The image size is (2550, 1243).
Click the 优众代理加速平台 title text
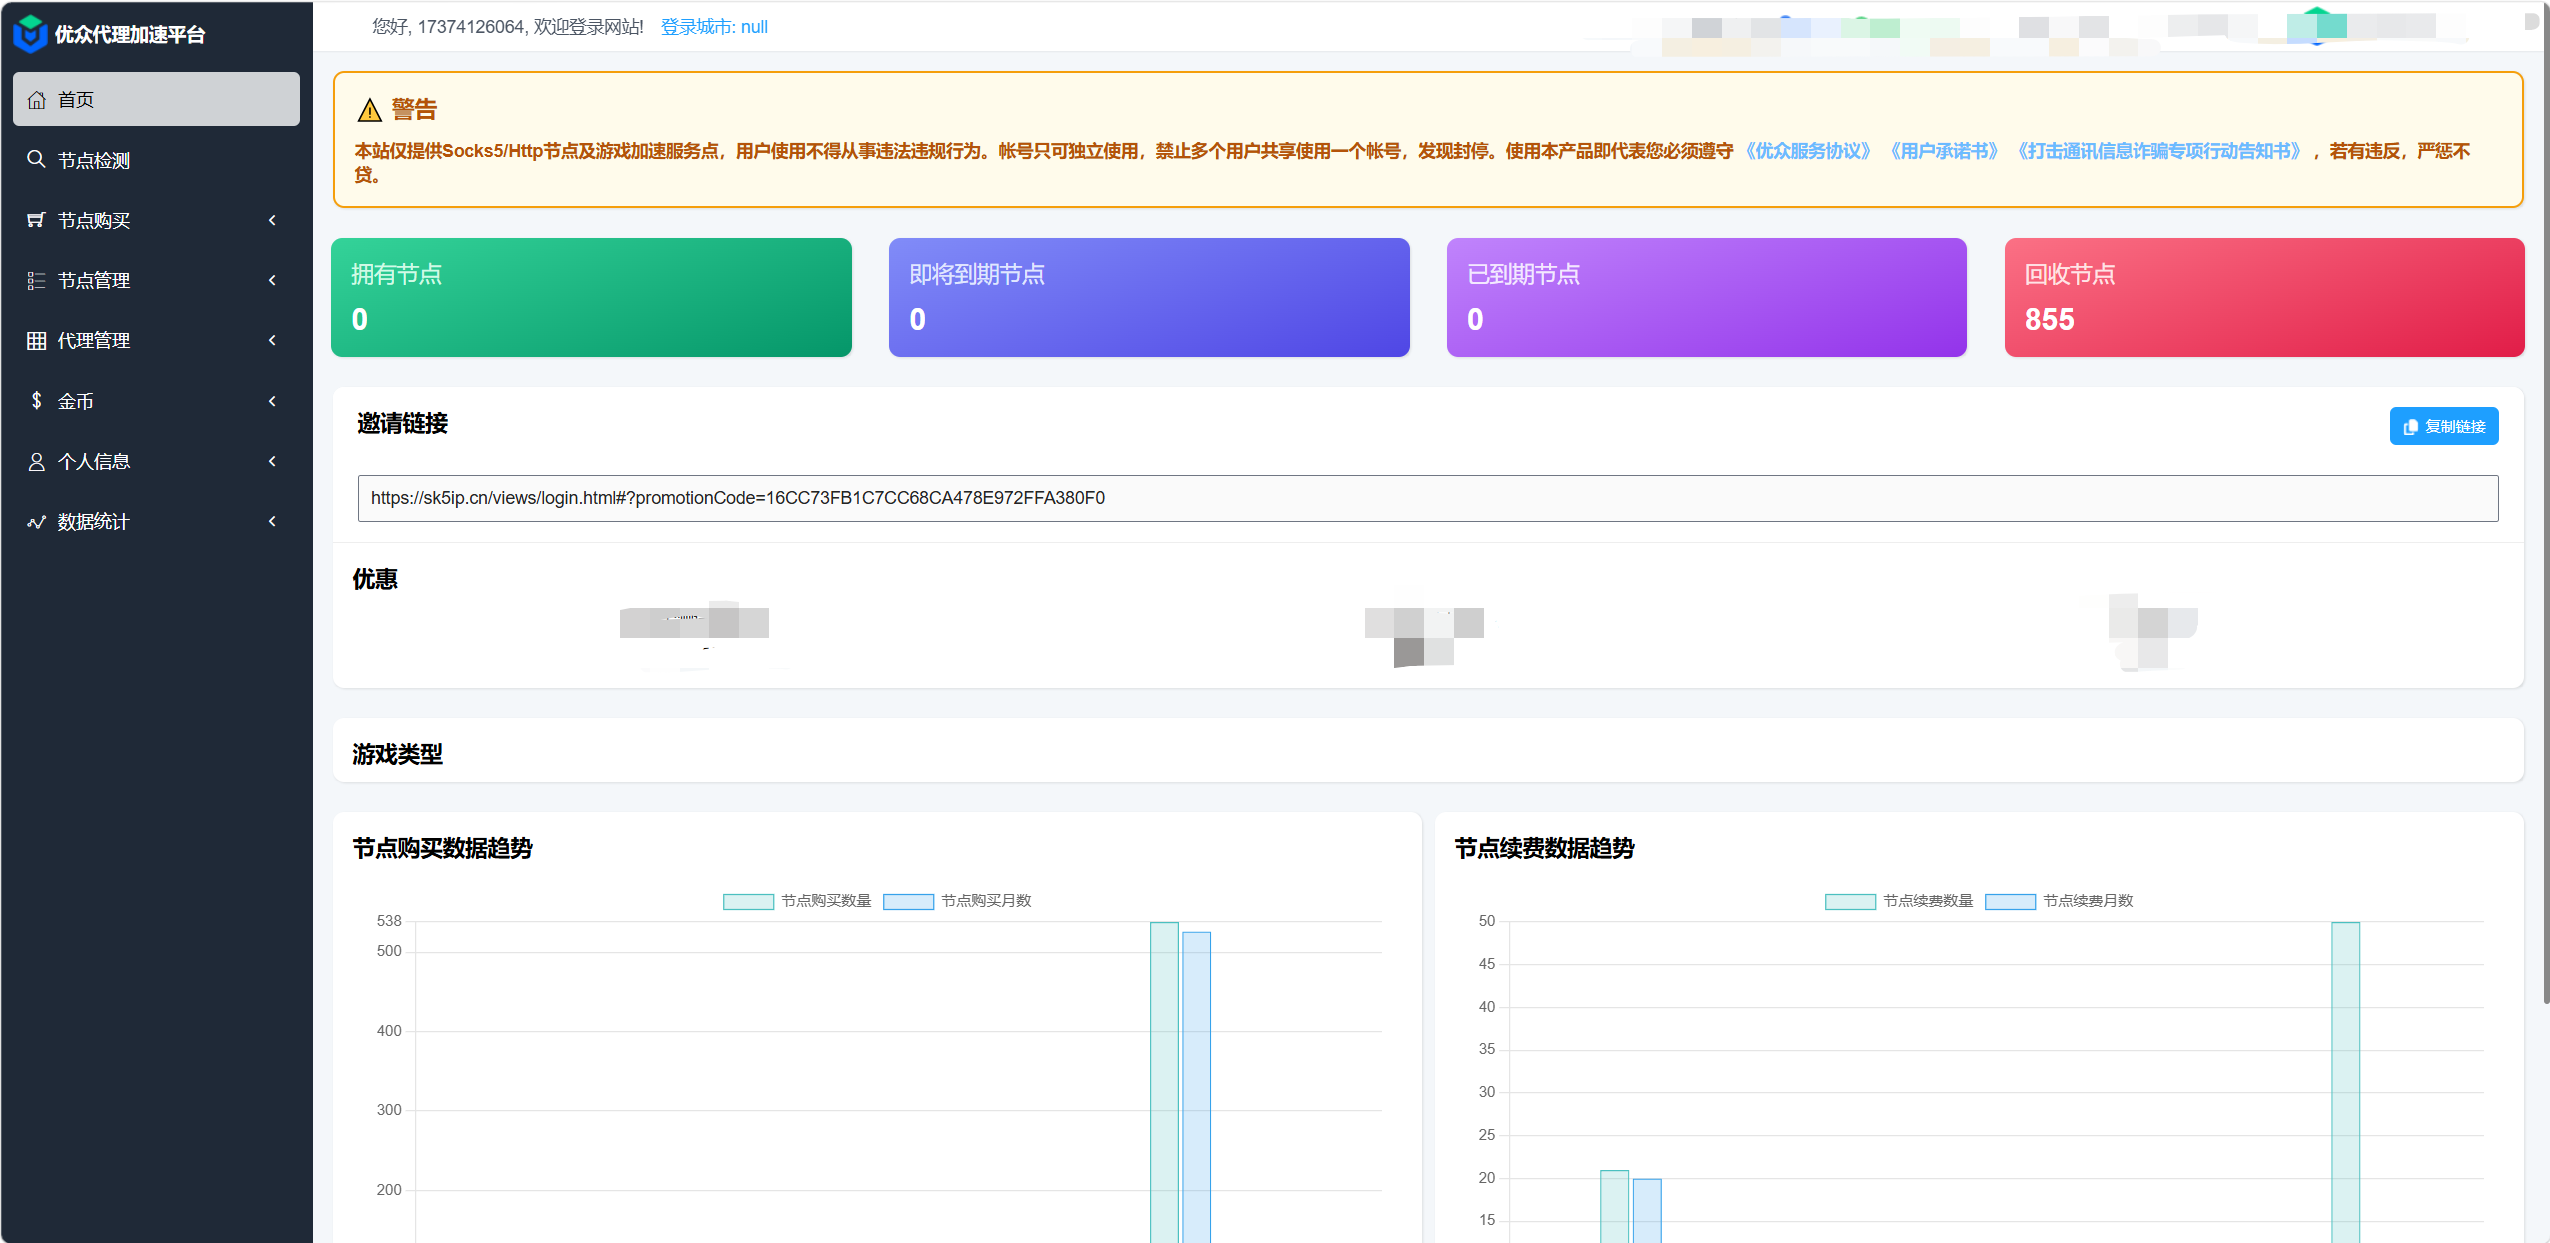(130, 35)
